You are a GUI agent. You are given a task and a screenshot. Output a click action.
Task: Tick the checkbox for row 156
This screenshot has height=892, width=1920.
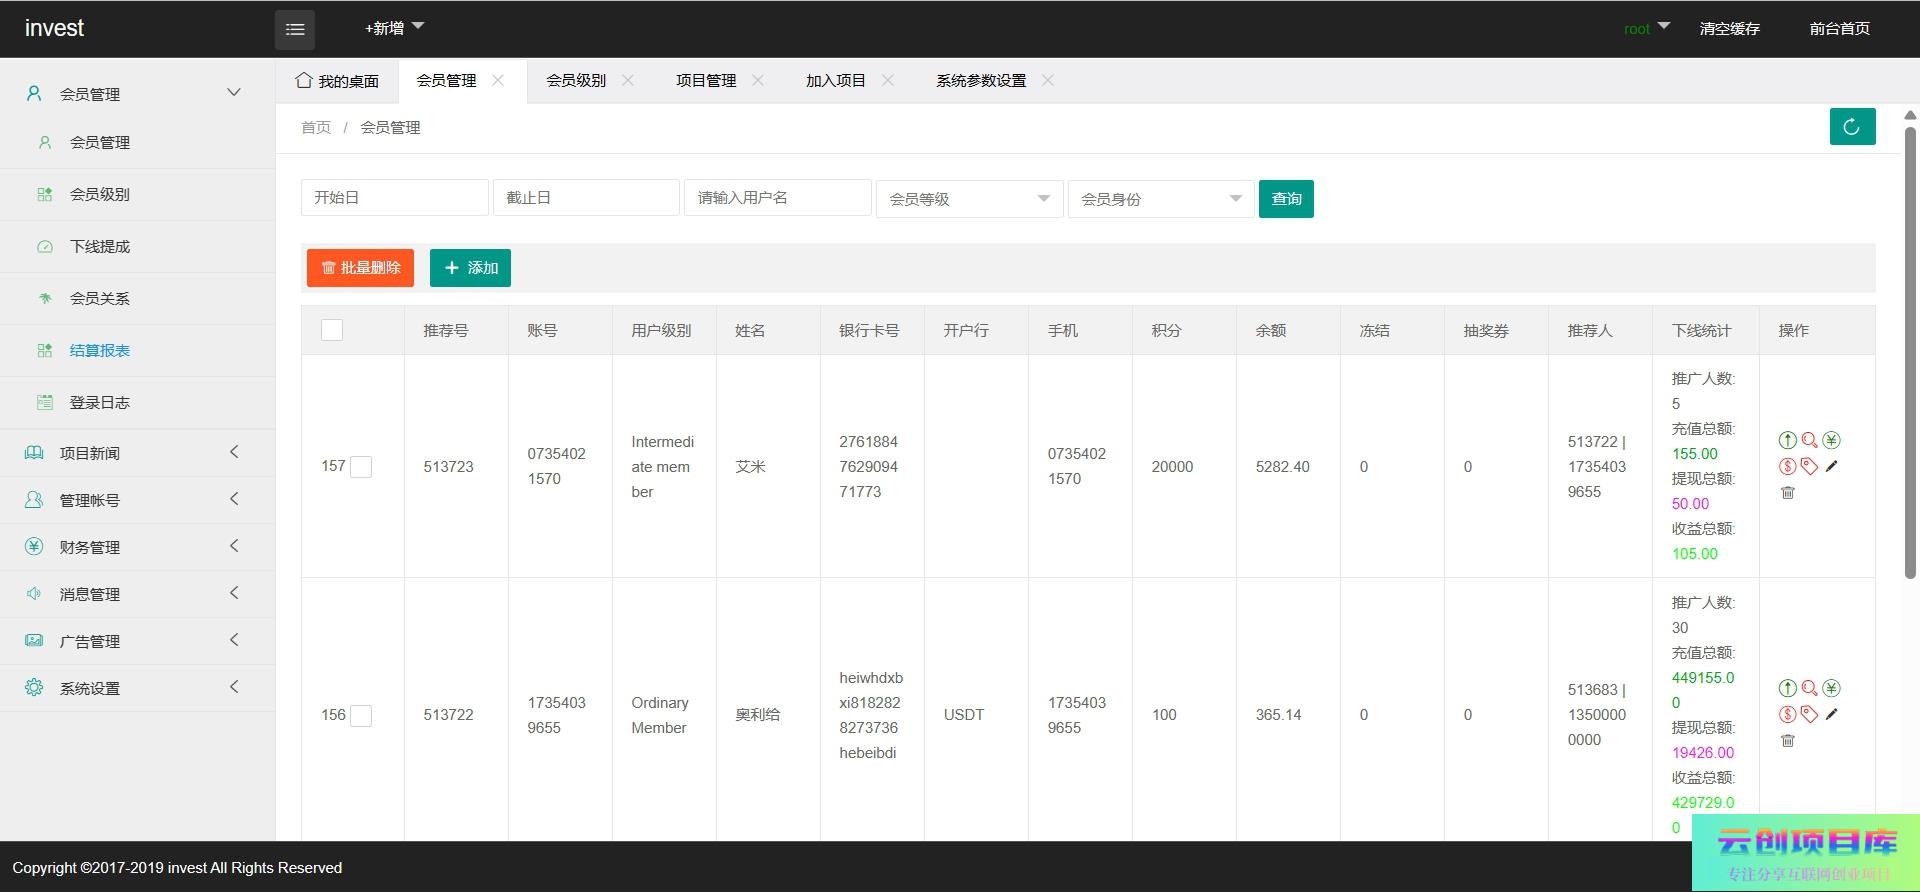(361, 715)
